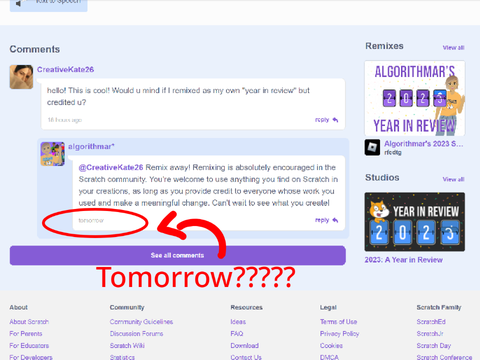480x360 pixels.
Task: Open Download footer link
Action: (x=245, y=346)
